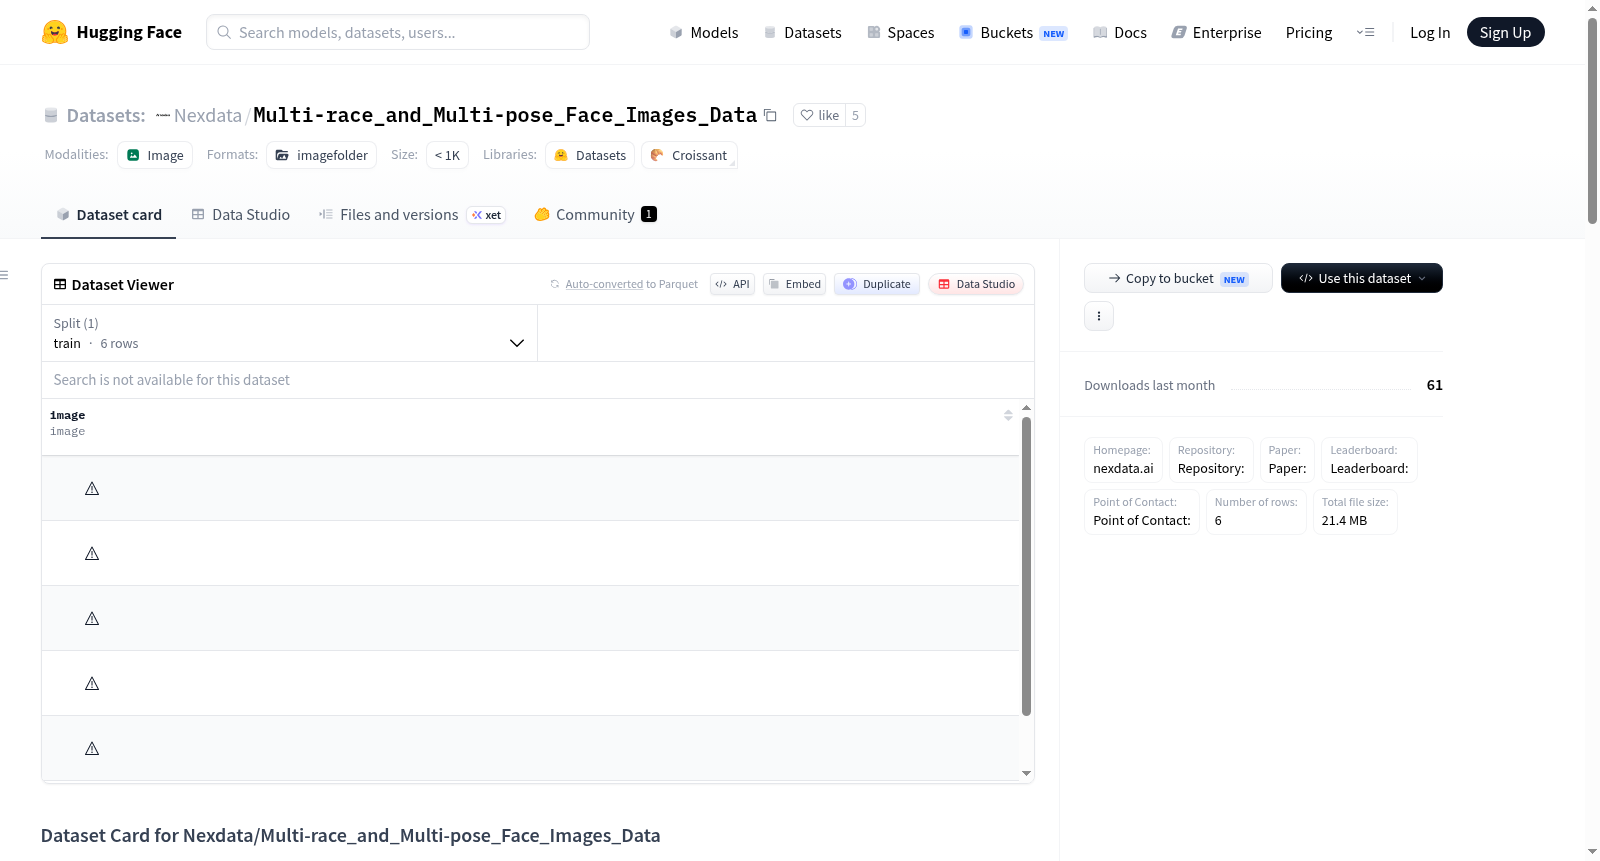Click warning icon in first image row
Image resolution: width=1600 pixels, height=861 pixels.
pos(92,489)
